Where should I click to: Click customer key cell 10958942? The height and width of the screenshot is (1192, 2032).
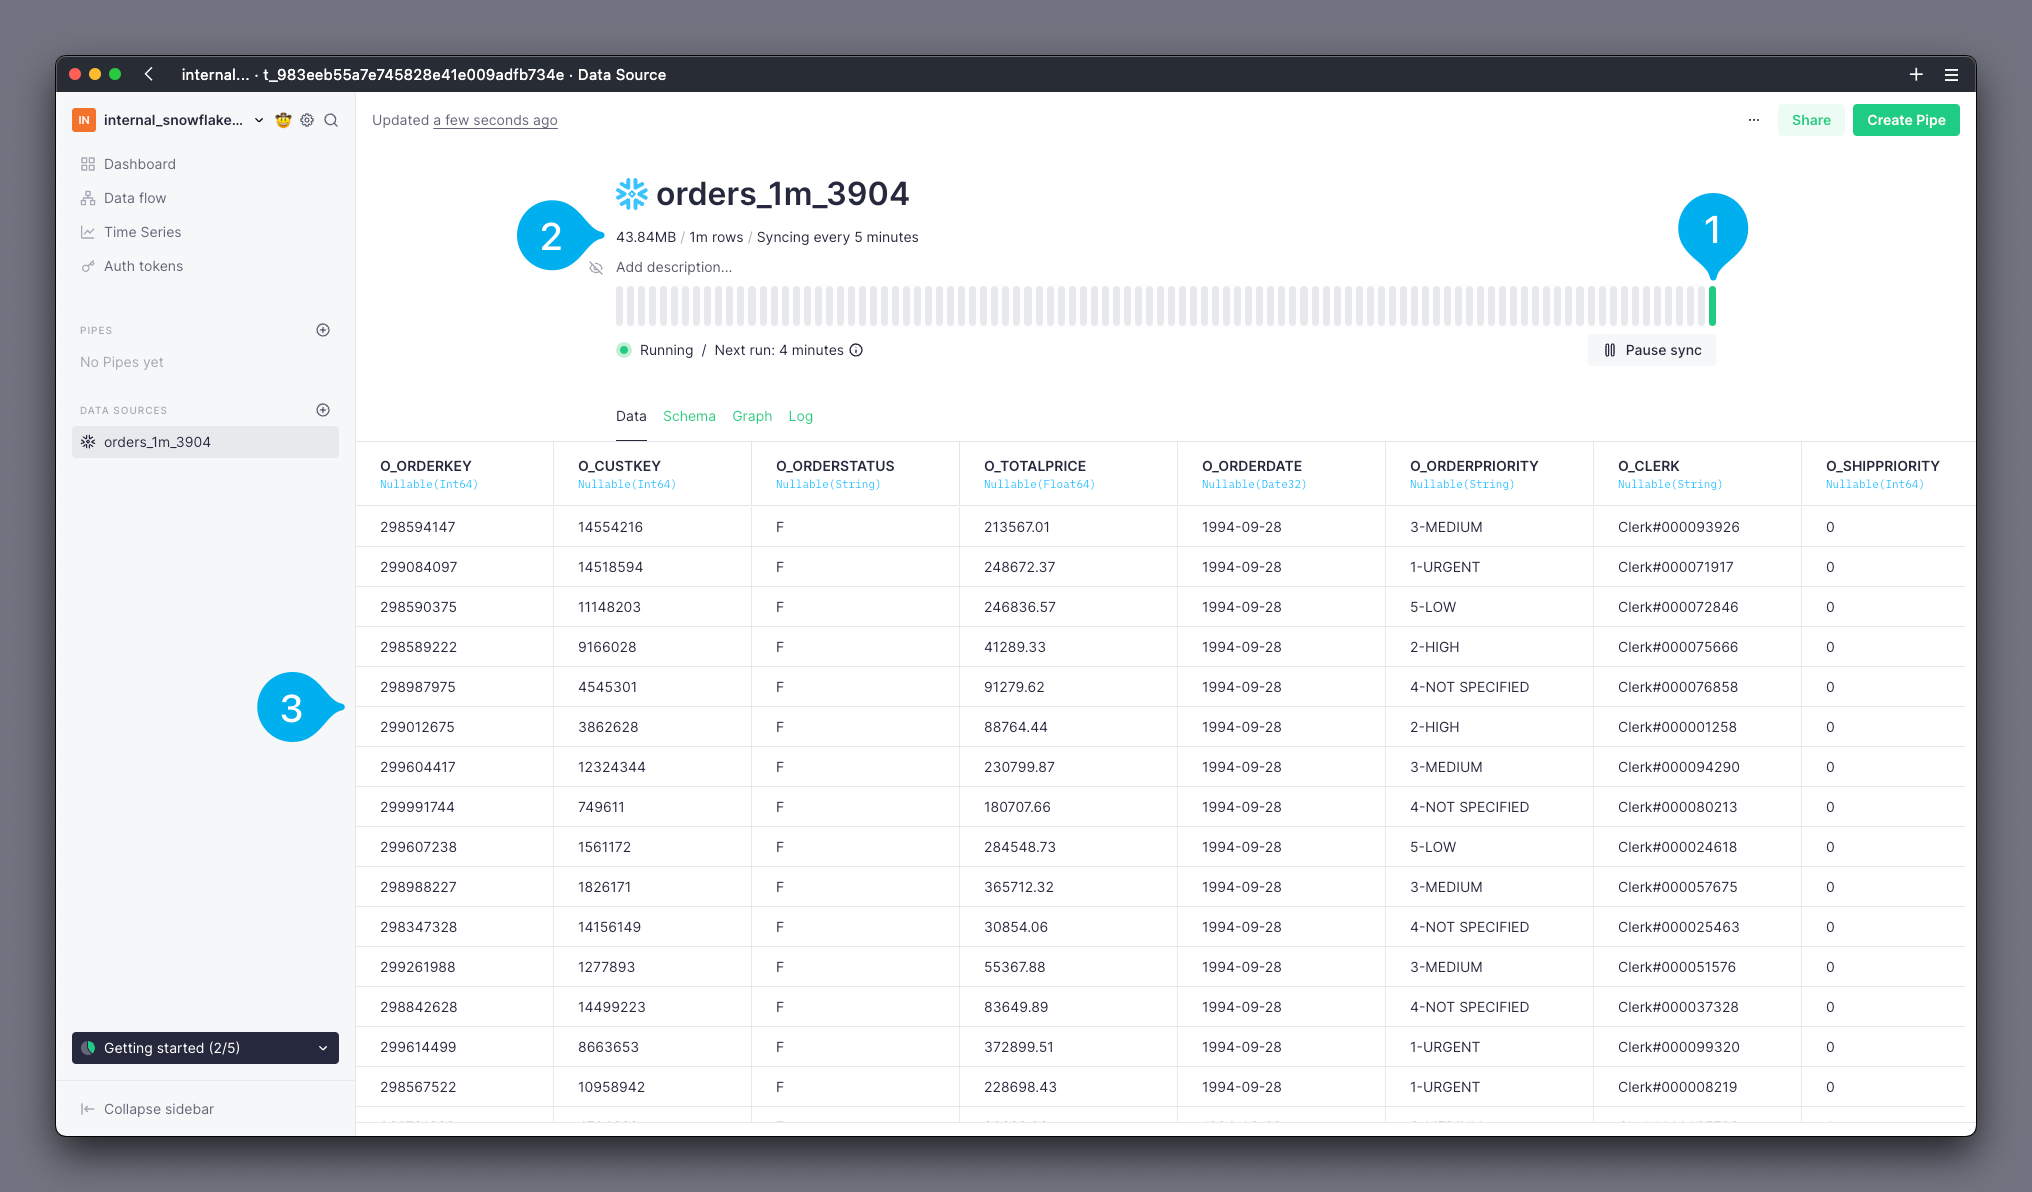pyautogui.click(x=652, y=1087)
